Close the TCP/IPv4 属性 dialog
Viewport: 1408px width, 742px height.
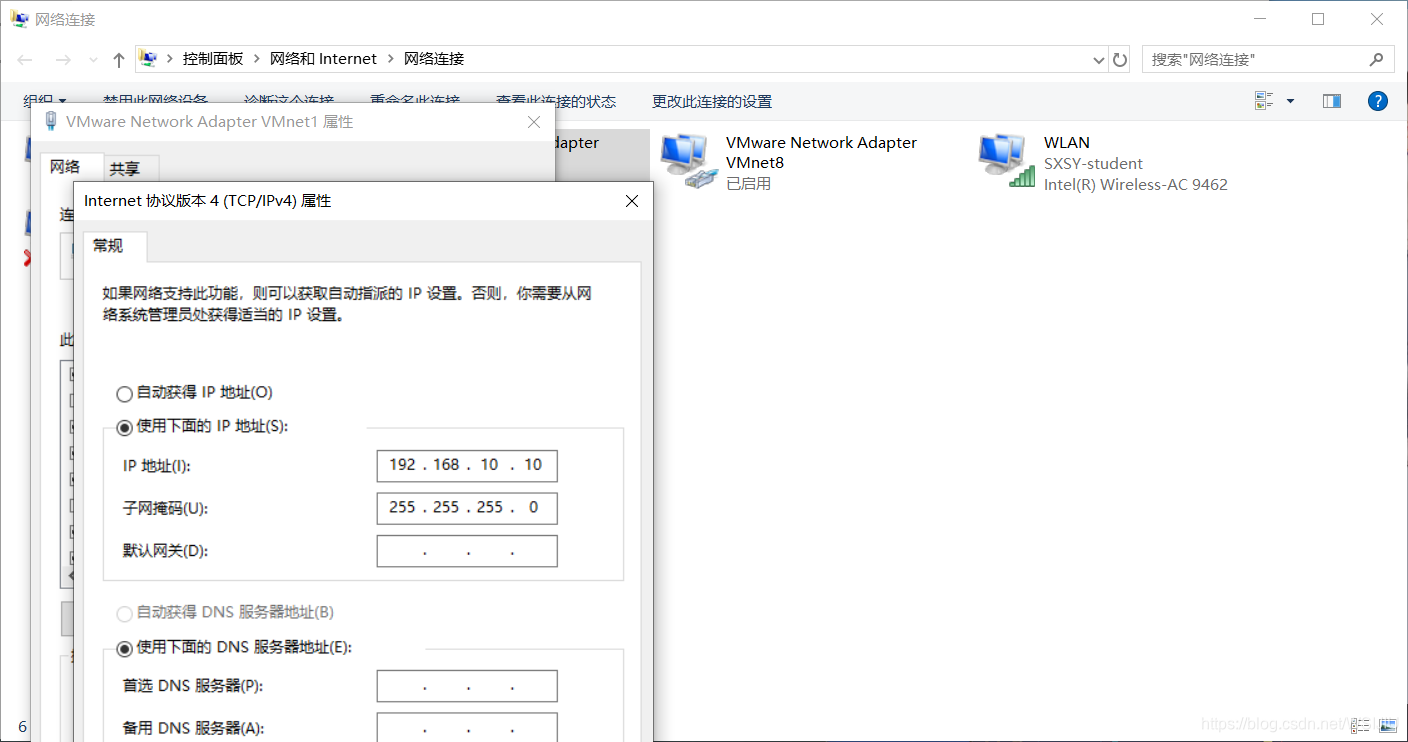pos(632,201)
